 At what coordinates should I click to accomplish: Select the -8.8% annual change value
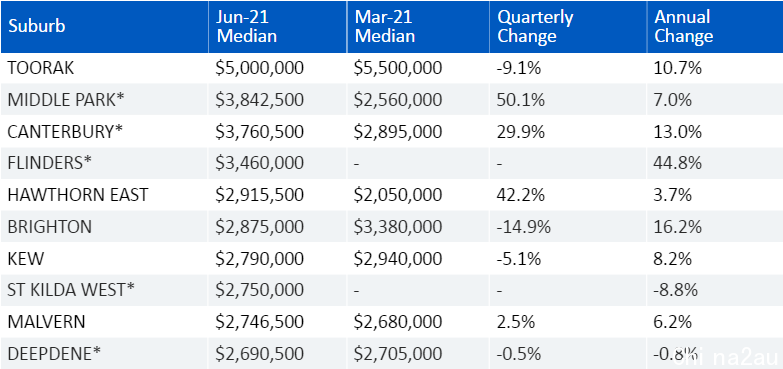click(x=675, y=290)
